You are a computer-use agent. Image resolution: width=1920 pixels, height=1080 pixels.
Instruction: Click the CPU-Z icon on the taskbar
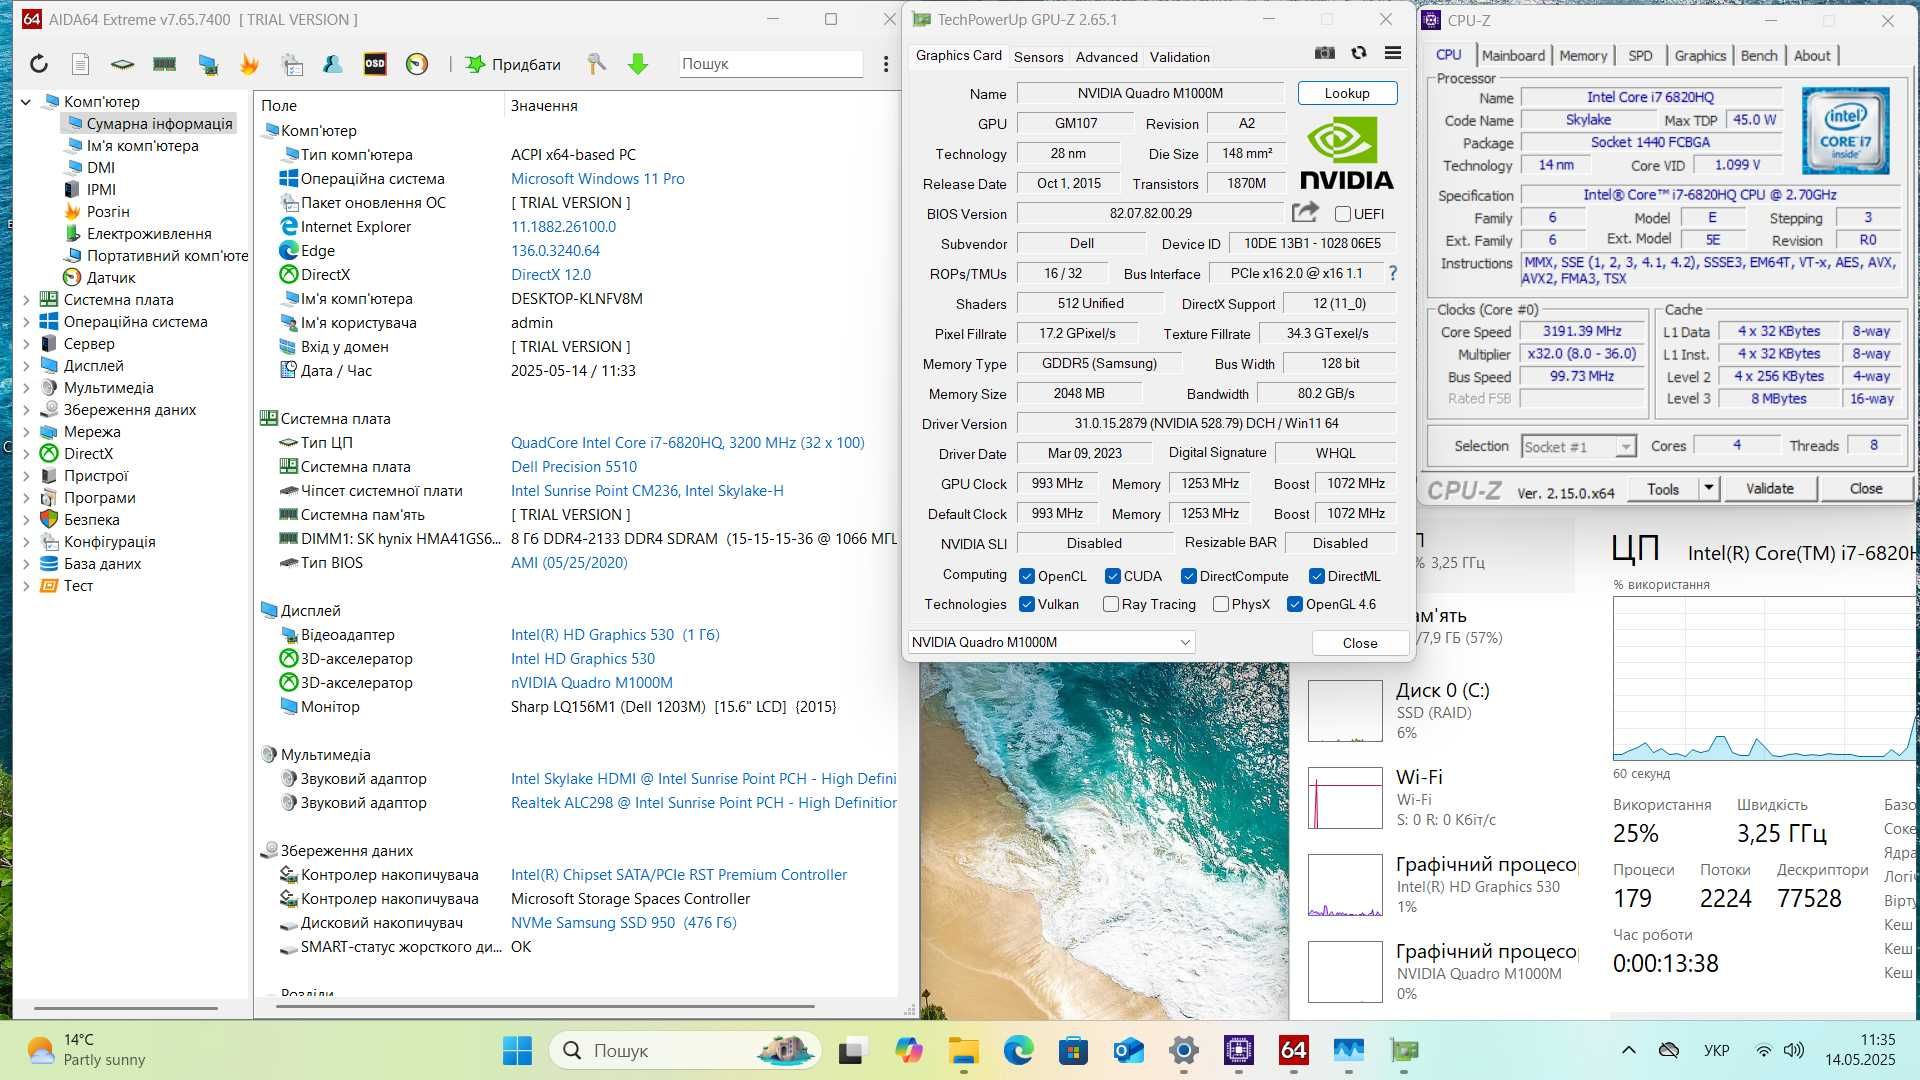tap(1238, 1050)
